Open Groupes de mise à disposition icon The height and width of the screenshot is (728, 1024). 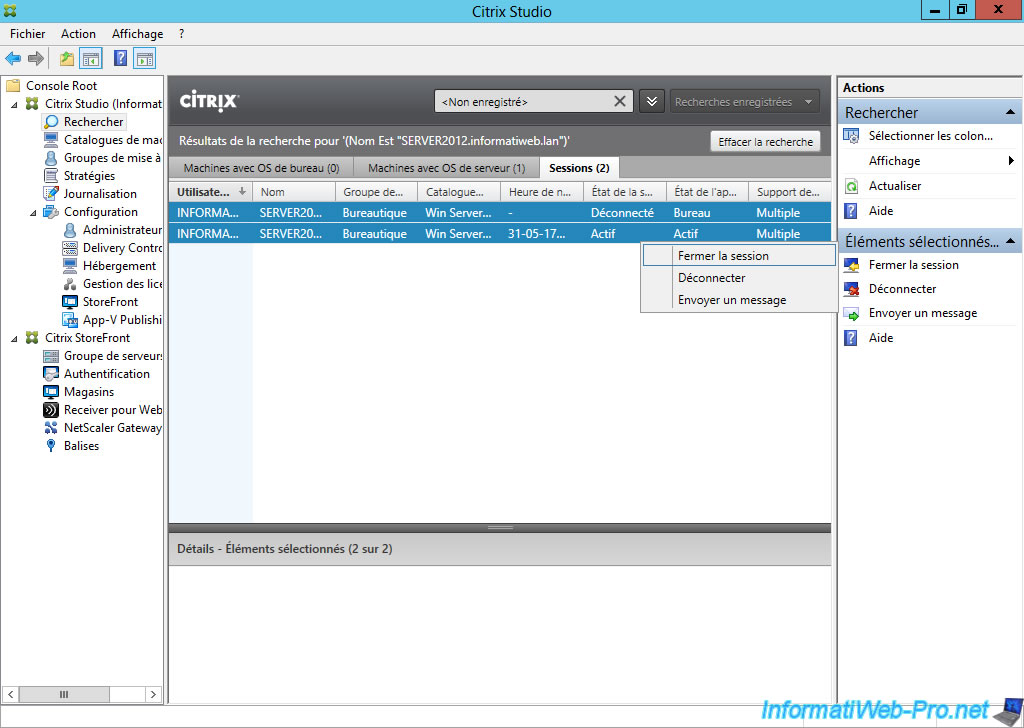tap(51, 158)
